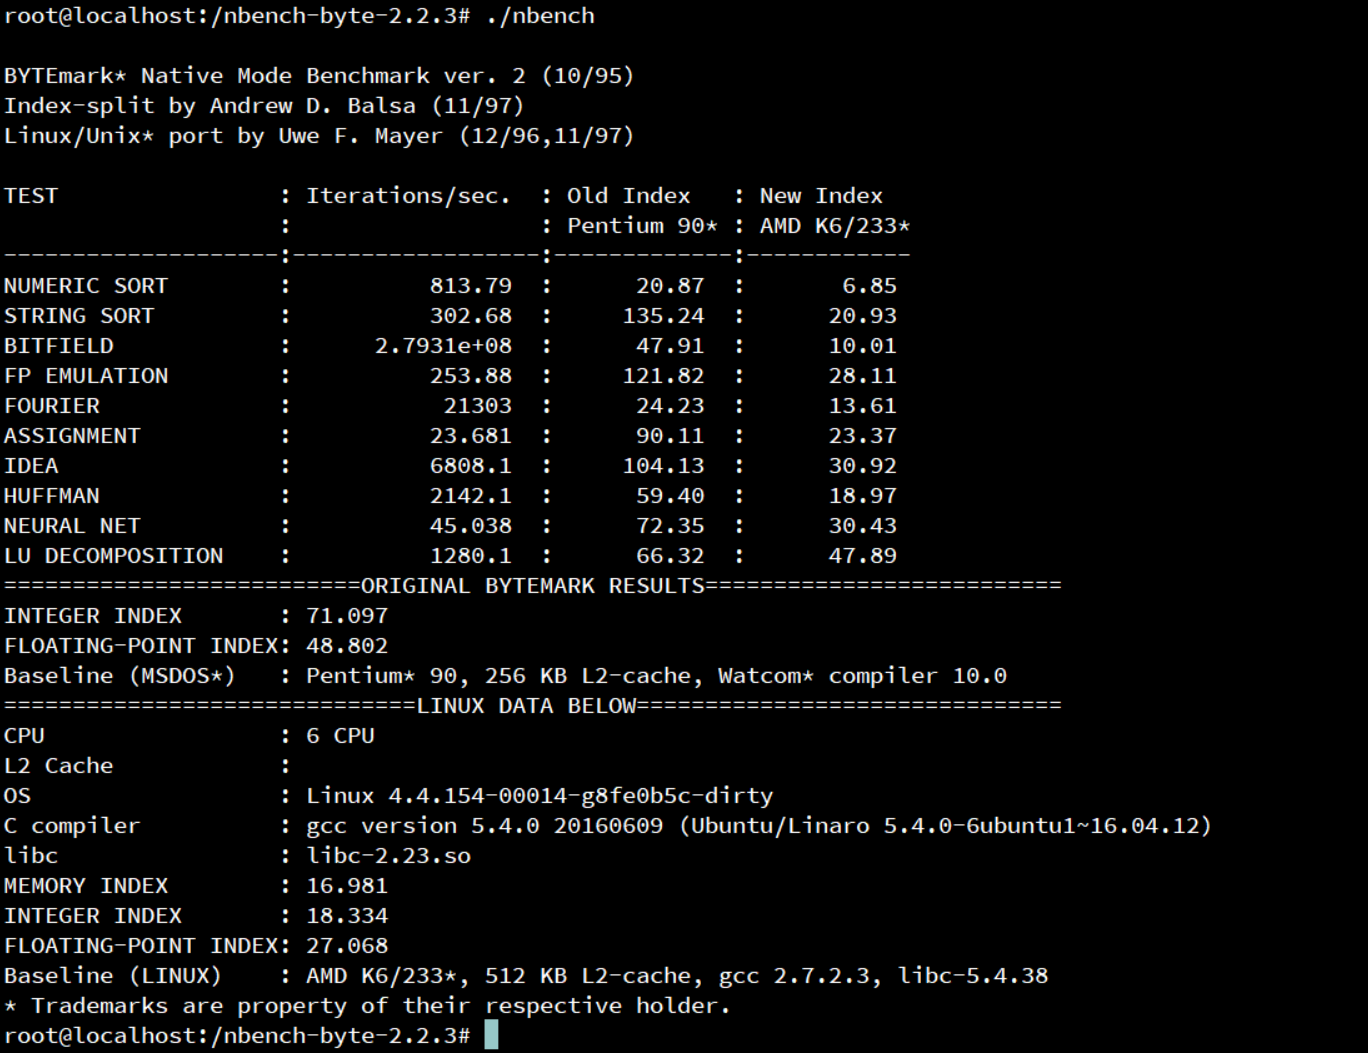Image resolution: width=1368 pixels, height=1053 pixels.
Task: Select the FP EMULATION row label
Action: pyautogui.click(x=86, y=376)
